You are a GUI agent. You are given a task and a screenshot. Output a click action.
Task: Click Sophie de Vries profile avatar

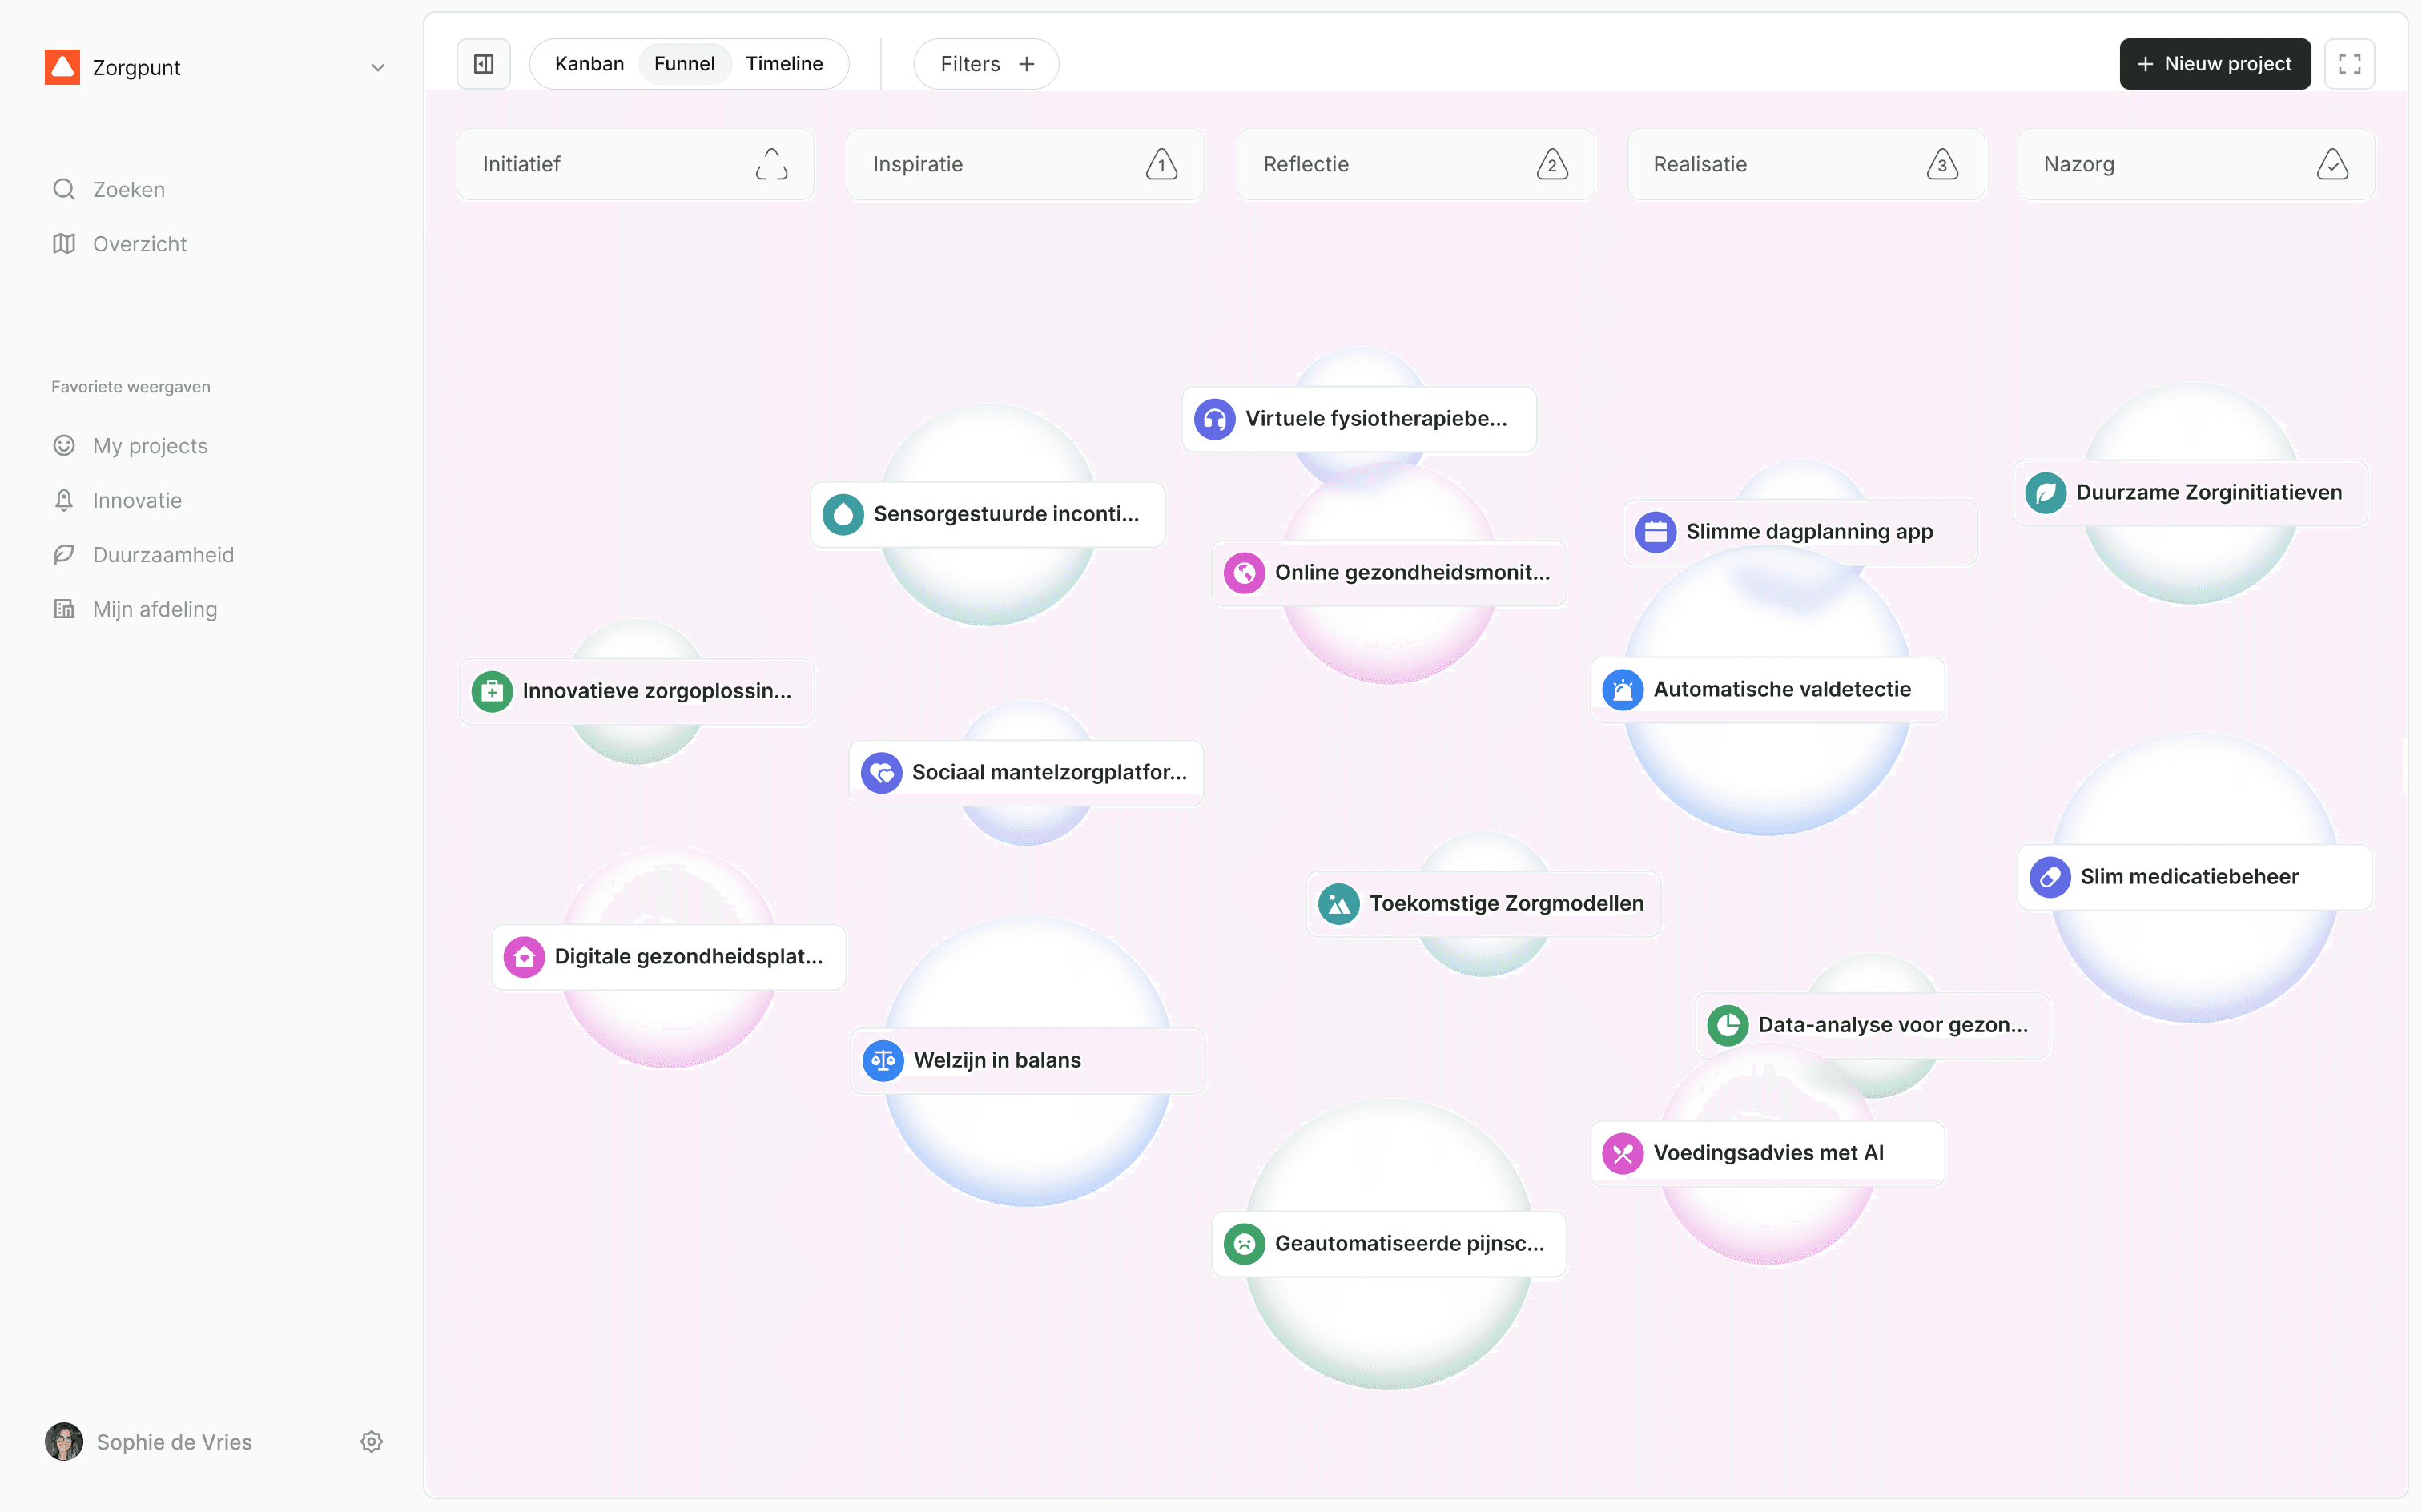(63, 1441)
